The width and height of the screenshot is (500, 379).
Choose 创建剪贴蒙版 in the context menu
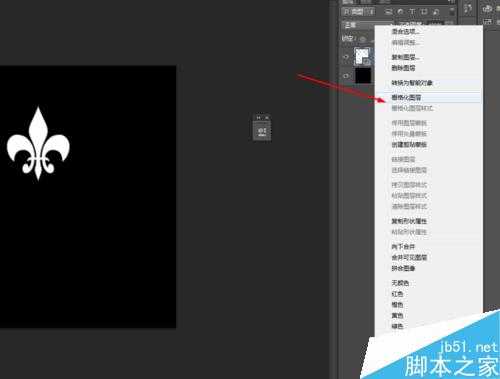click(x=409, y=145)
